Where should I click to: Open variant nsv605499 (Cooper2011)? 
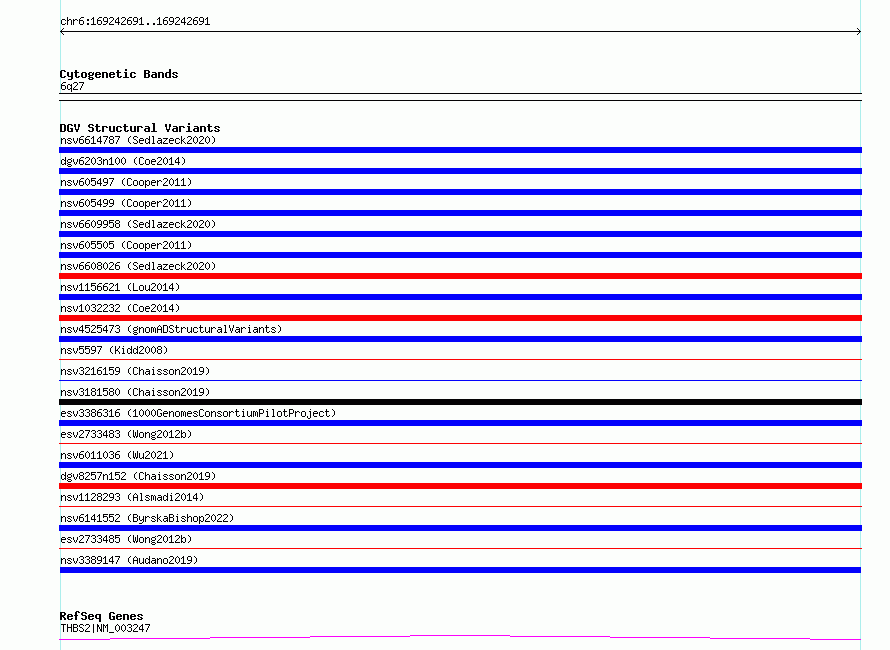[126, 203]
